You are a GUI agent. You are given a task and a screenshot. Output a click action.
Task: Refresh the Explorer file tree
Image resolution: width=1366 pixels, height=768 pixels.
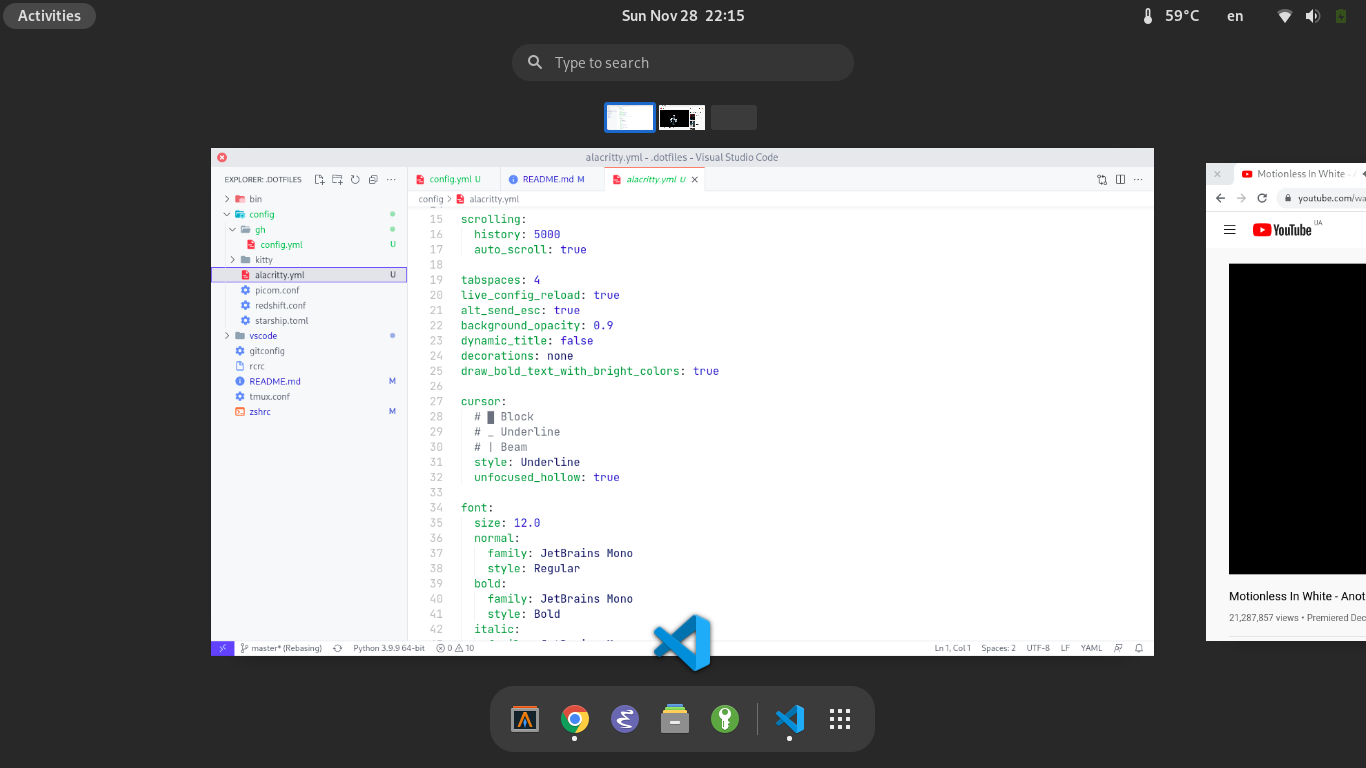pos(355,180)
